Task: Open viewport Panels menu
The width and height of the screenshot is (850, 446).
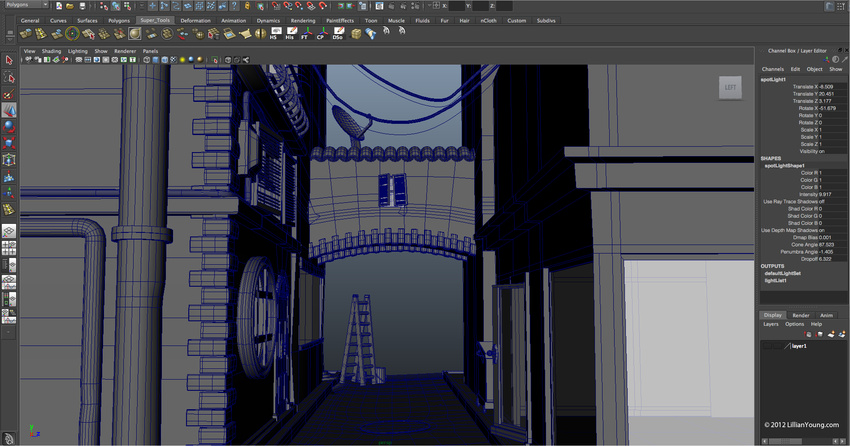Action: 150,51
